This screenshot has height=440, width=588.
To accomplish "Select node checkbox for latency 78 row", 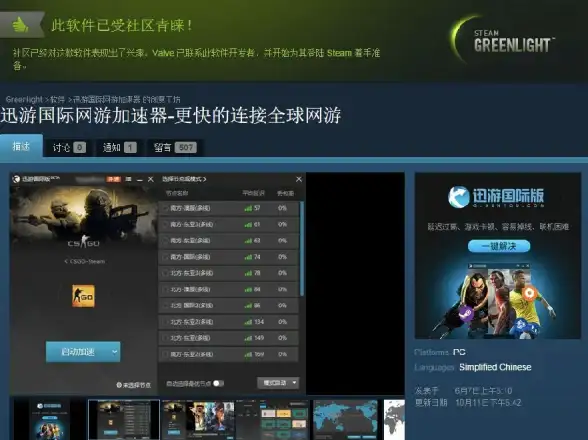I will 165,273.
